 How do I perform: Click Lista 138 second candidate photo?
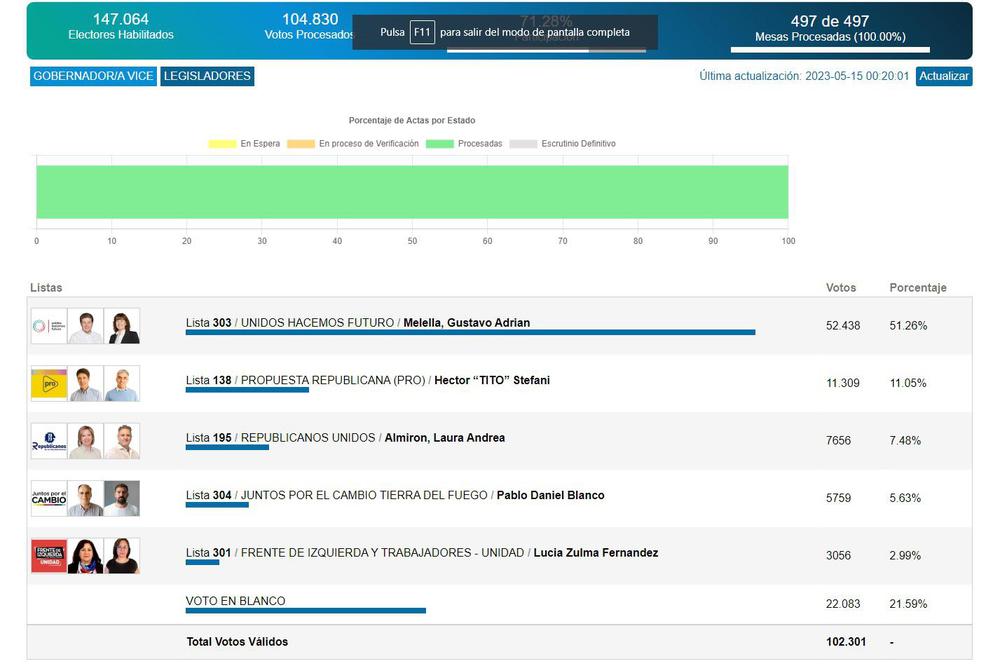pos(122,384)
